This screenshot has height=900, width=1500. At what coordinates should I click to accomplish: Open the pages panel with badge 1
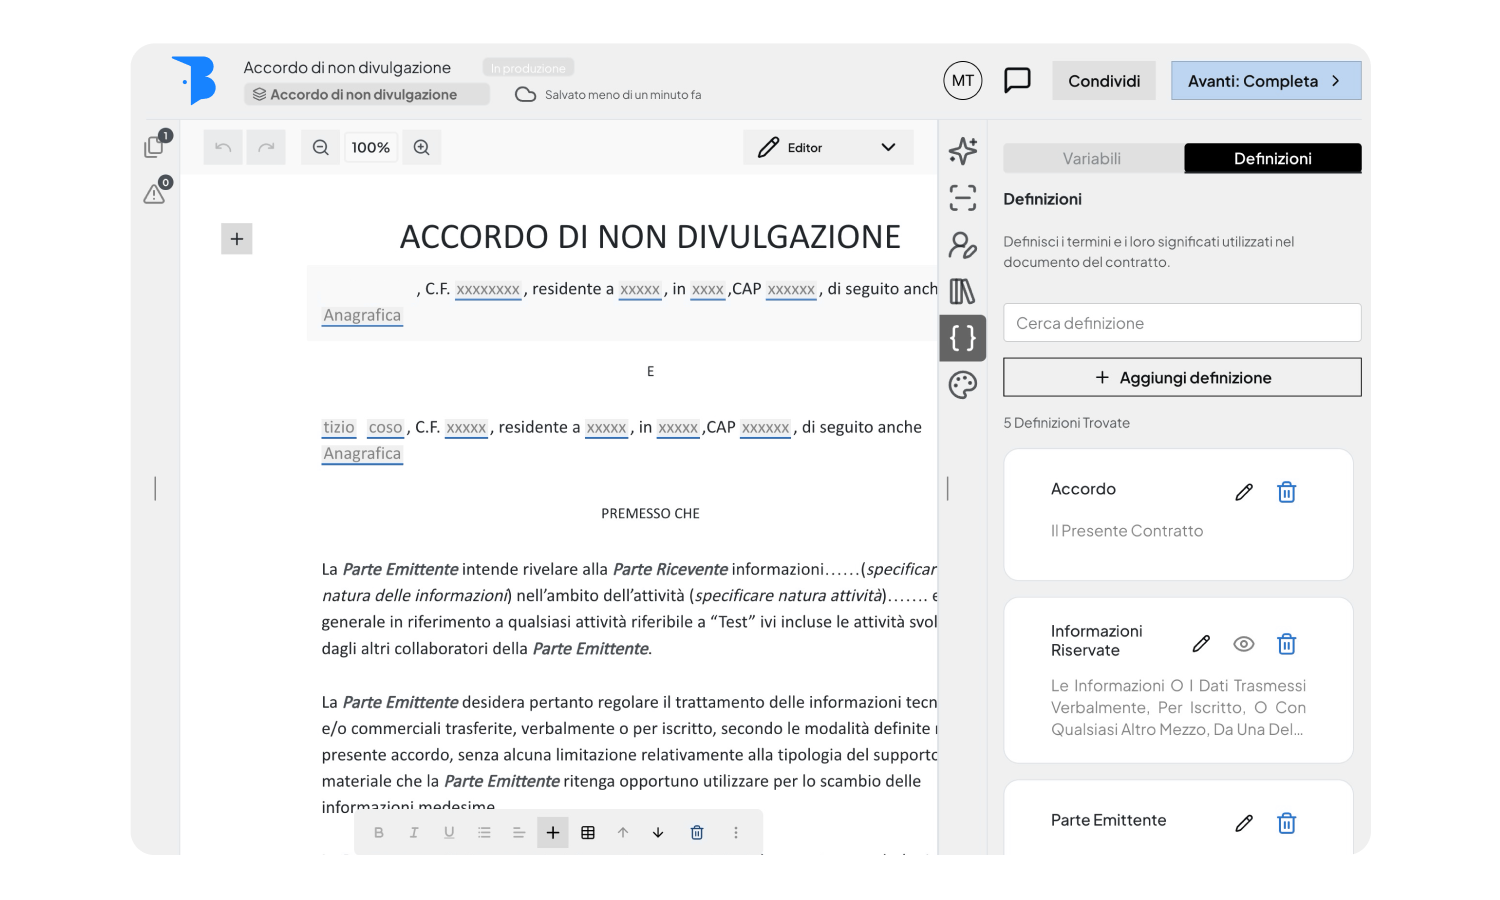(x=154, y=146)
